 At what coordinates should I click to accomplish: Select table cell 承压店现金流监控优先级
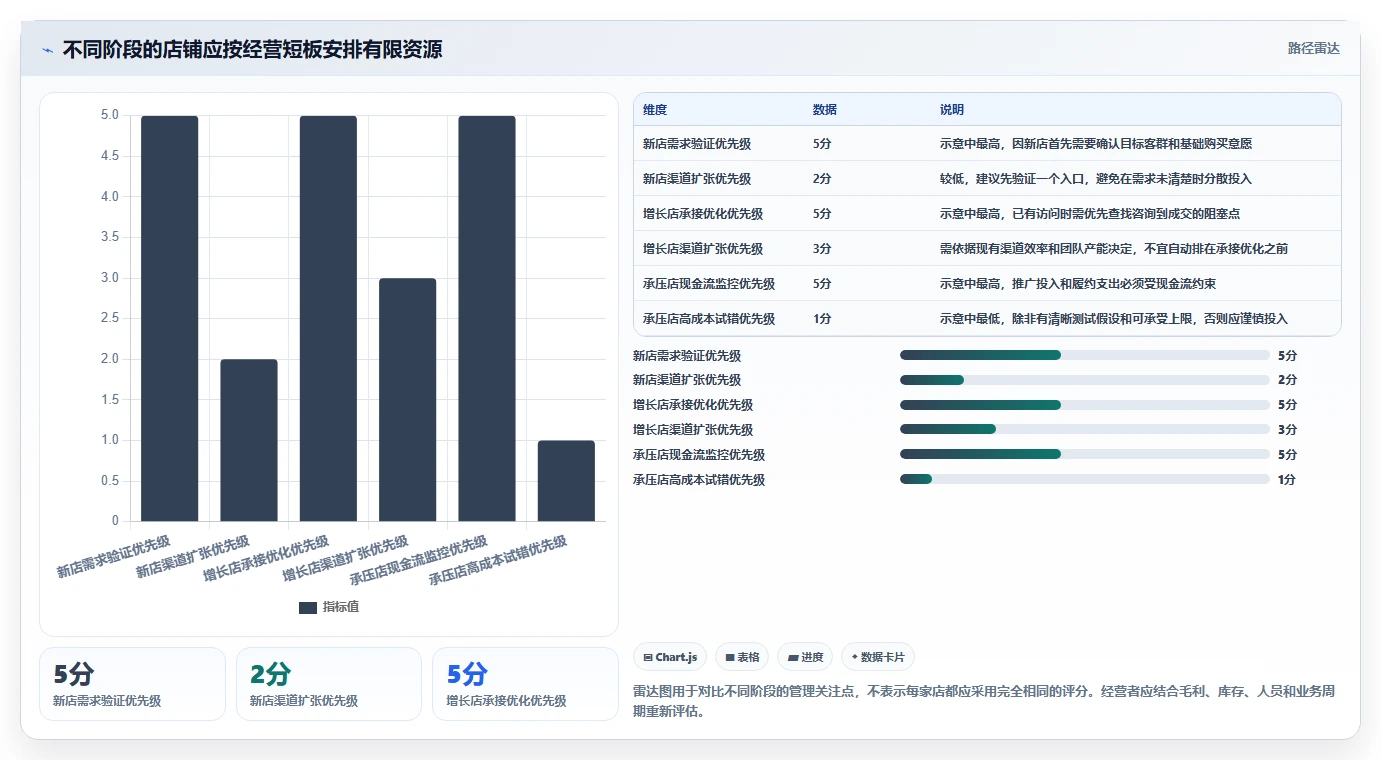[x=709, y=284]
